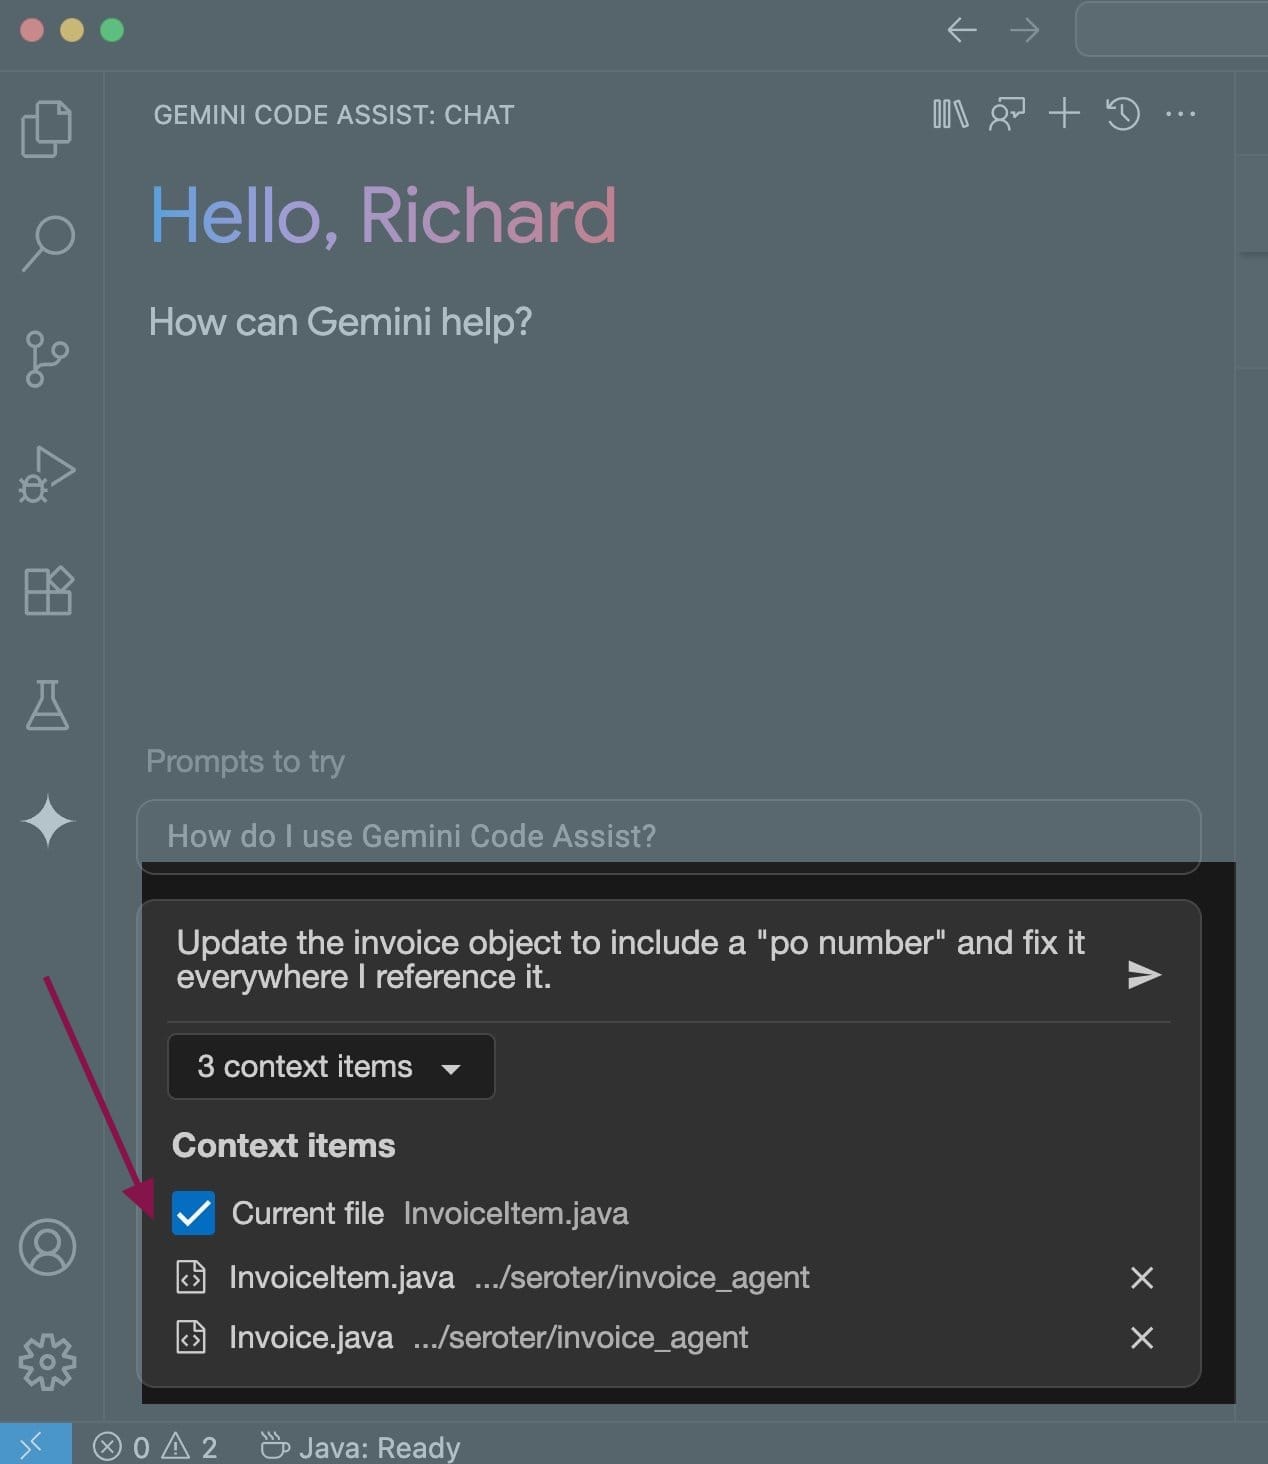Click the send feedback icon in chat header

click(x=1007, y=114)
